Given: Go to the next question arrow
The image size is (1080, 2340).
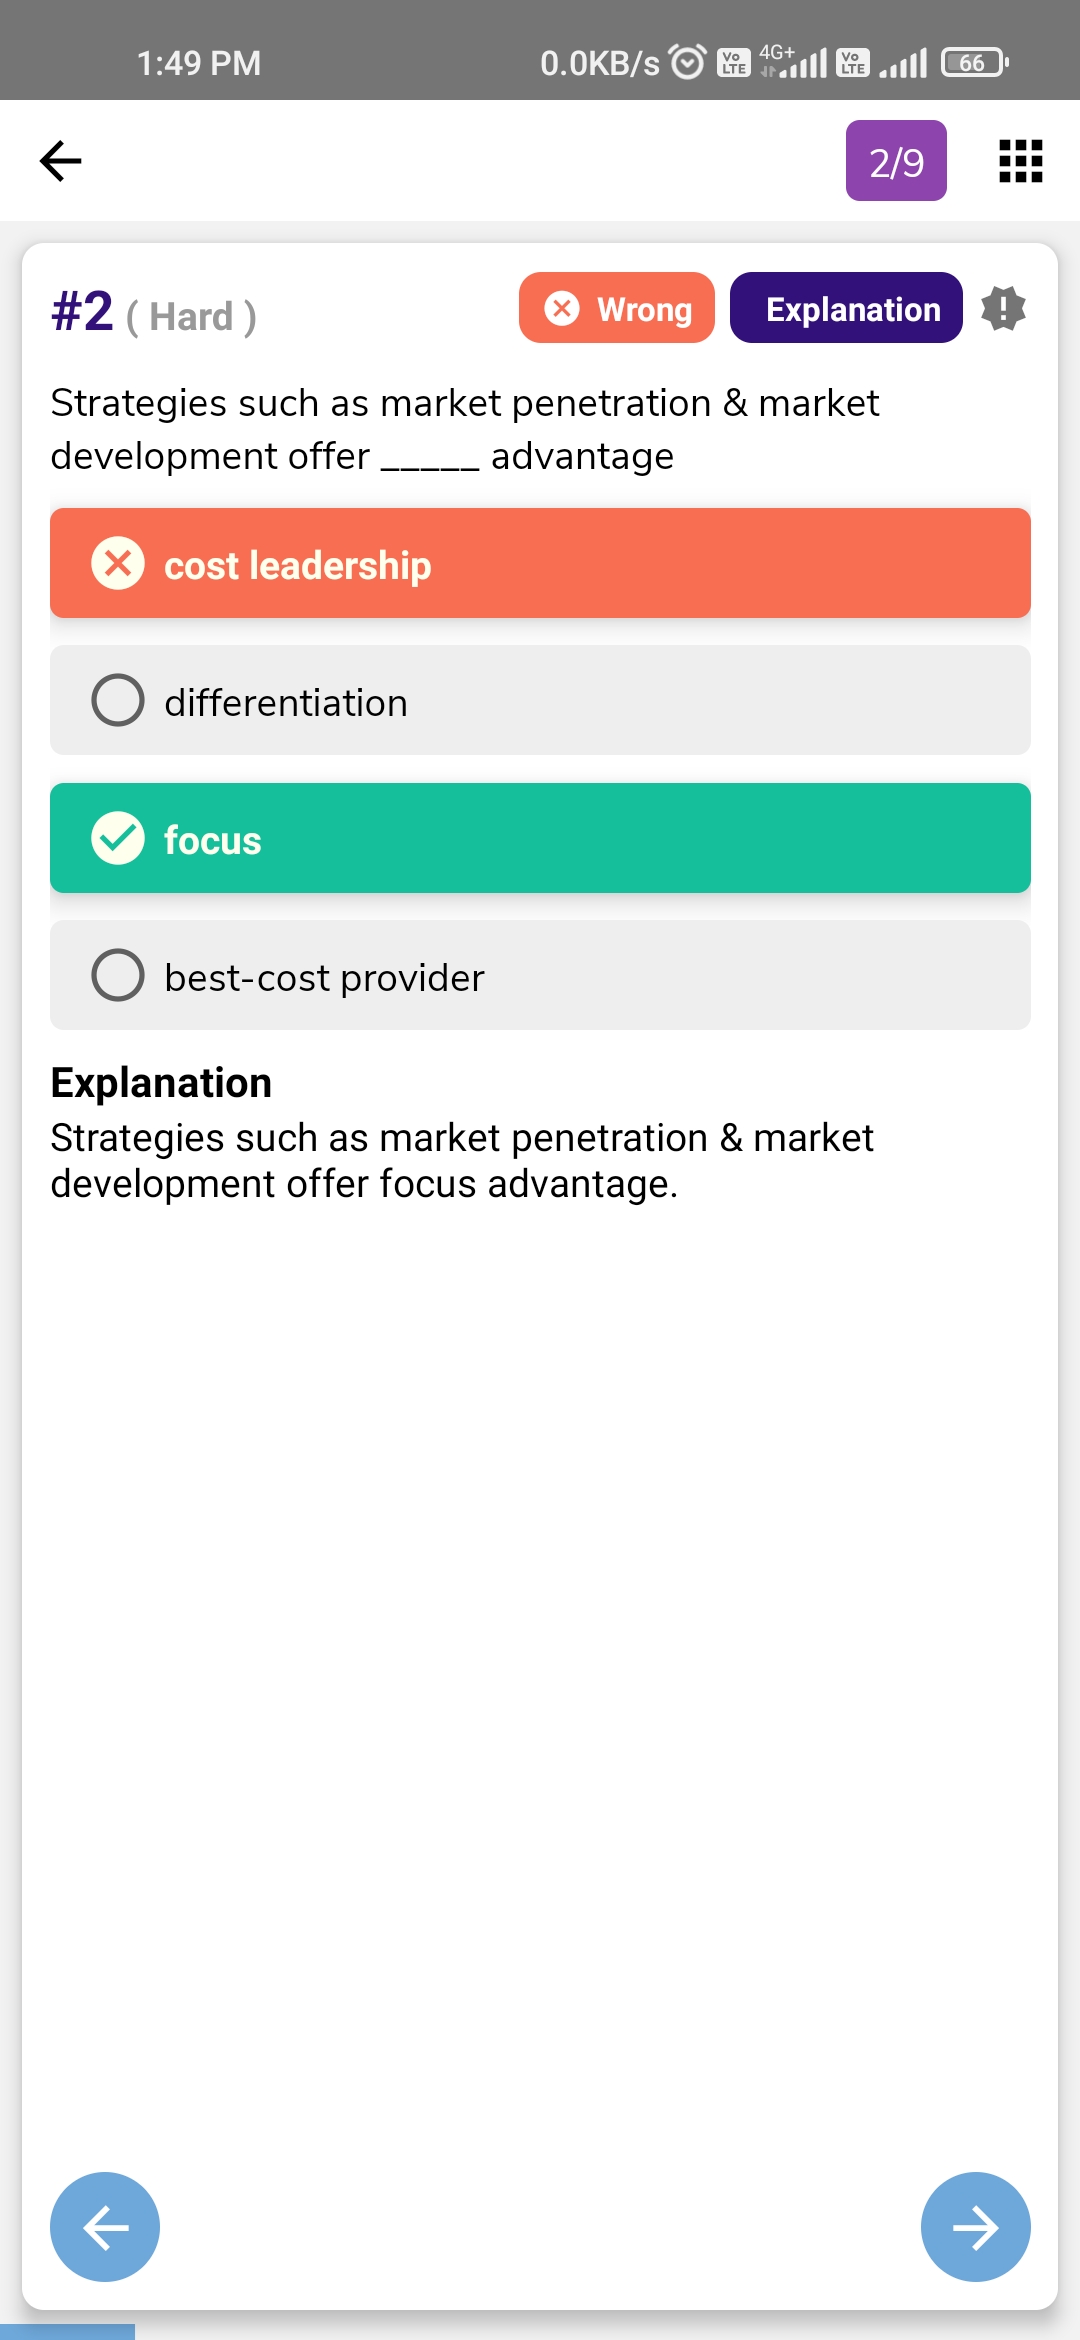Looking at the screenshot, I should tap(975, 2226).
